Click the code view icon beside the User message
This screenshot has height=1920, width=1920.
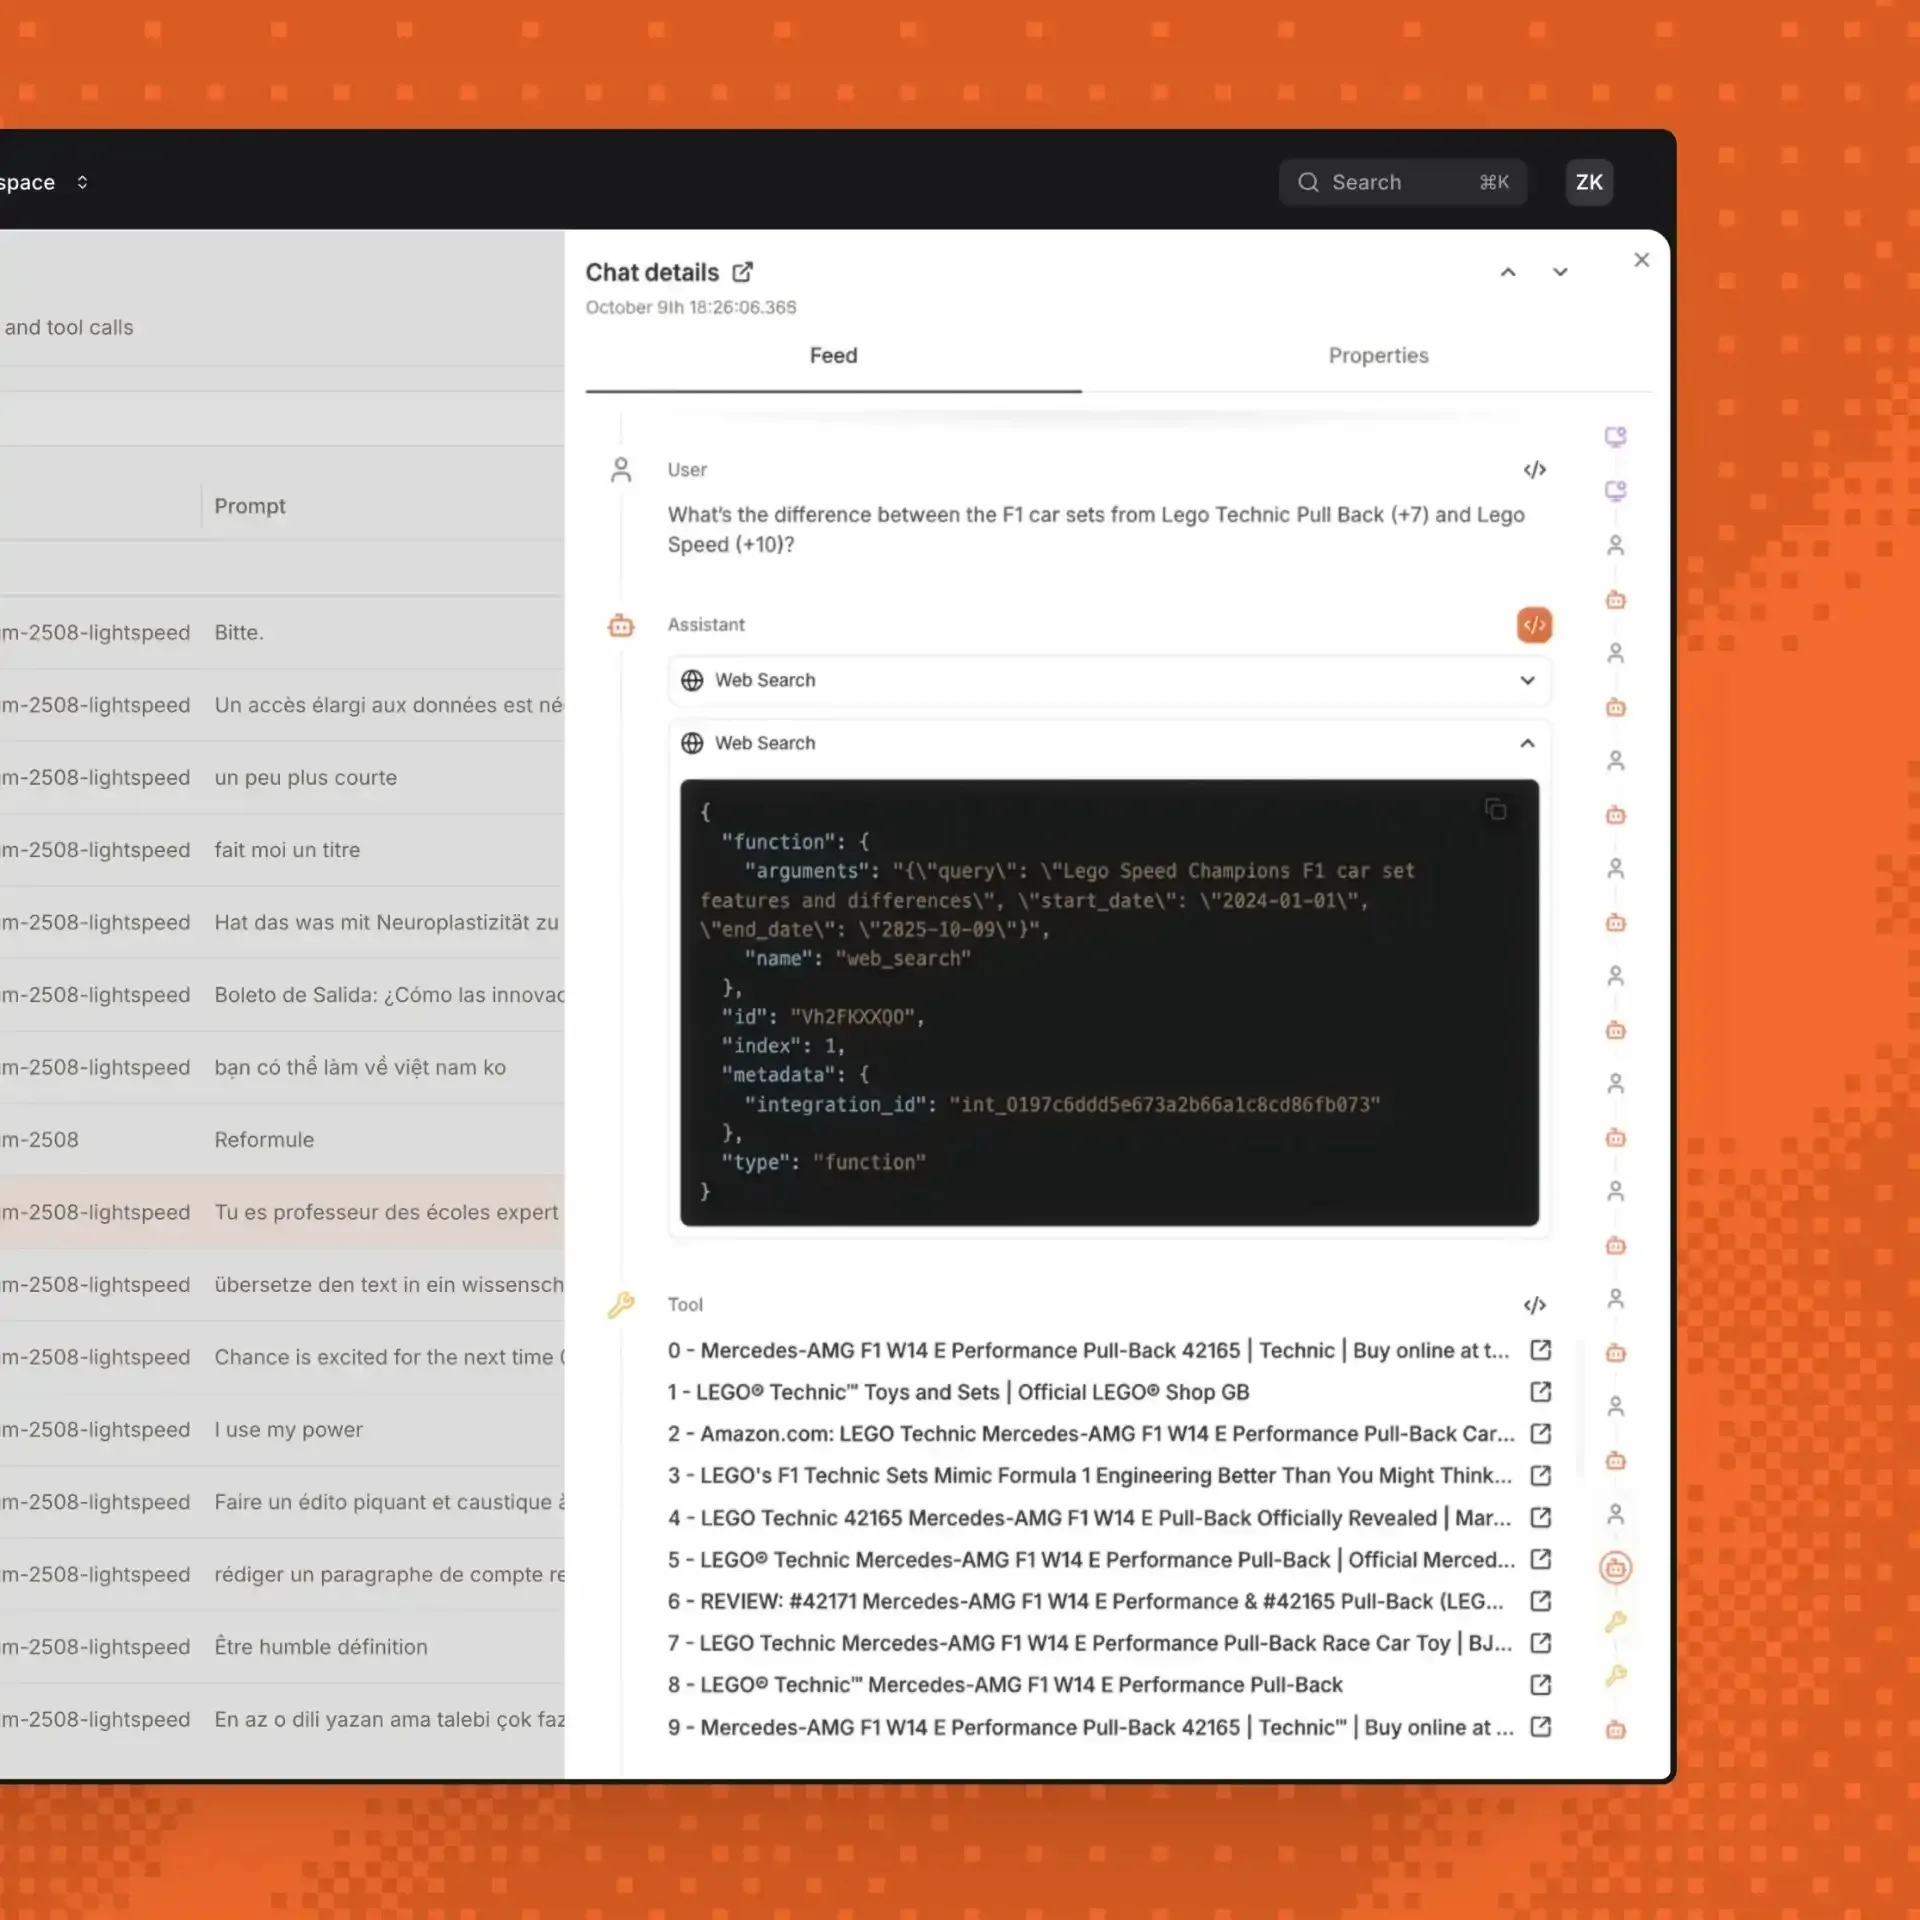click(1536, 469)
